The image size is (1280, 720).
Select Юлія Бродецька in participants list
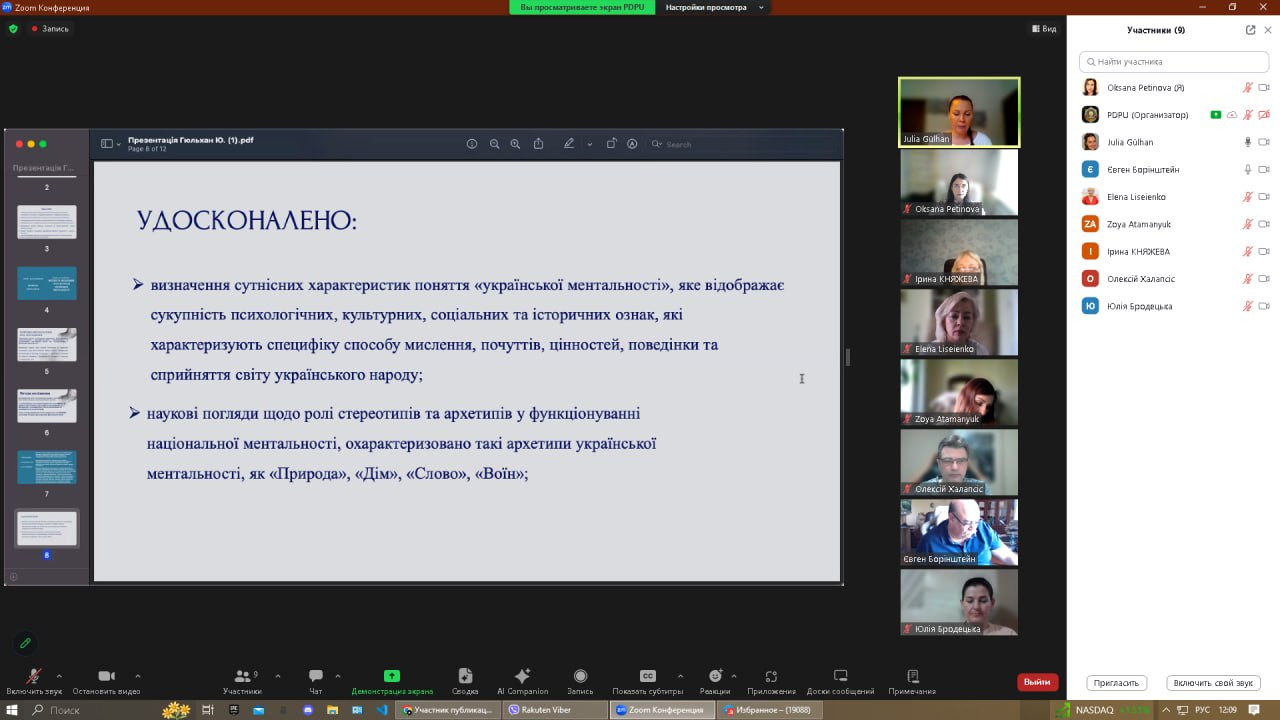pos(1174,306)
